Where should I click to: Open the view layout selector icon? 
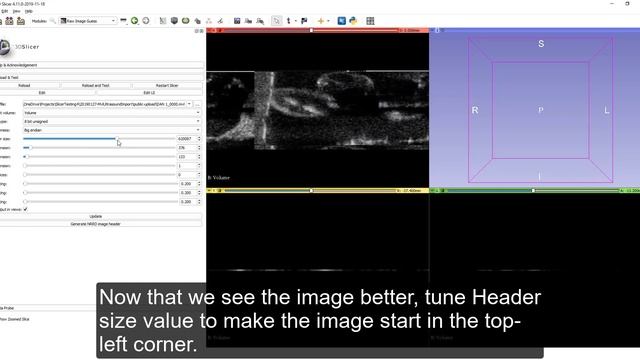point(370,21)
